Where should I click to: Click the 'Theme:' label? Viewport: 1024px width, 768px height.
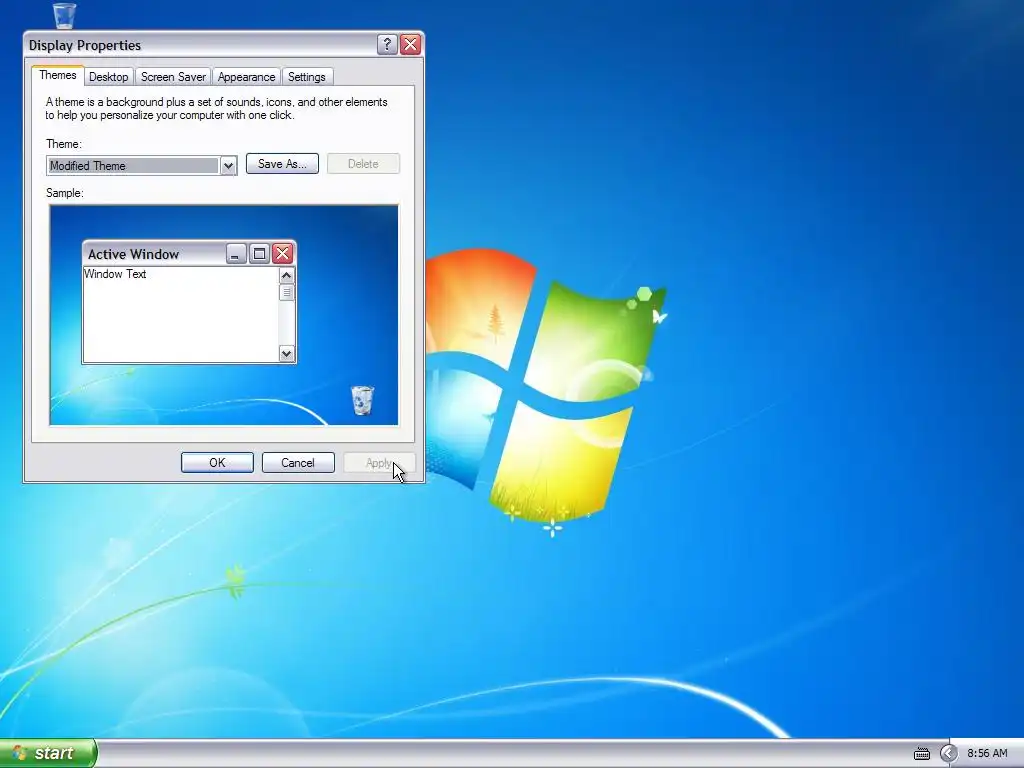tap(63, 144)
